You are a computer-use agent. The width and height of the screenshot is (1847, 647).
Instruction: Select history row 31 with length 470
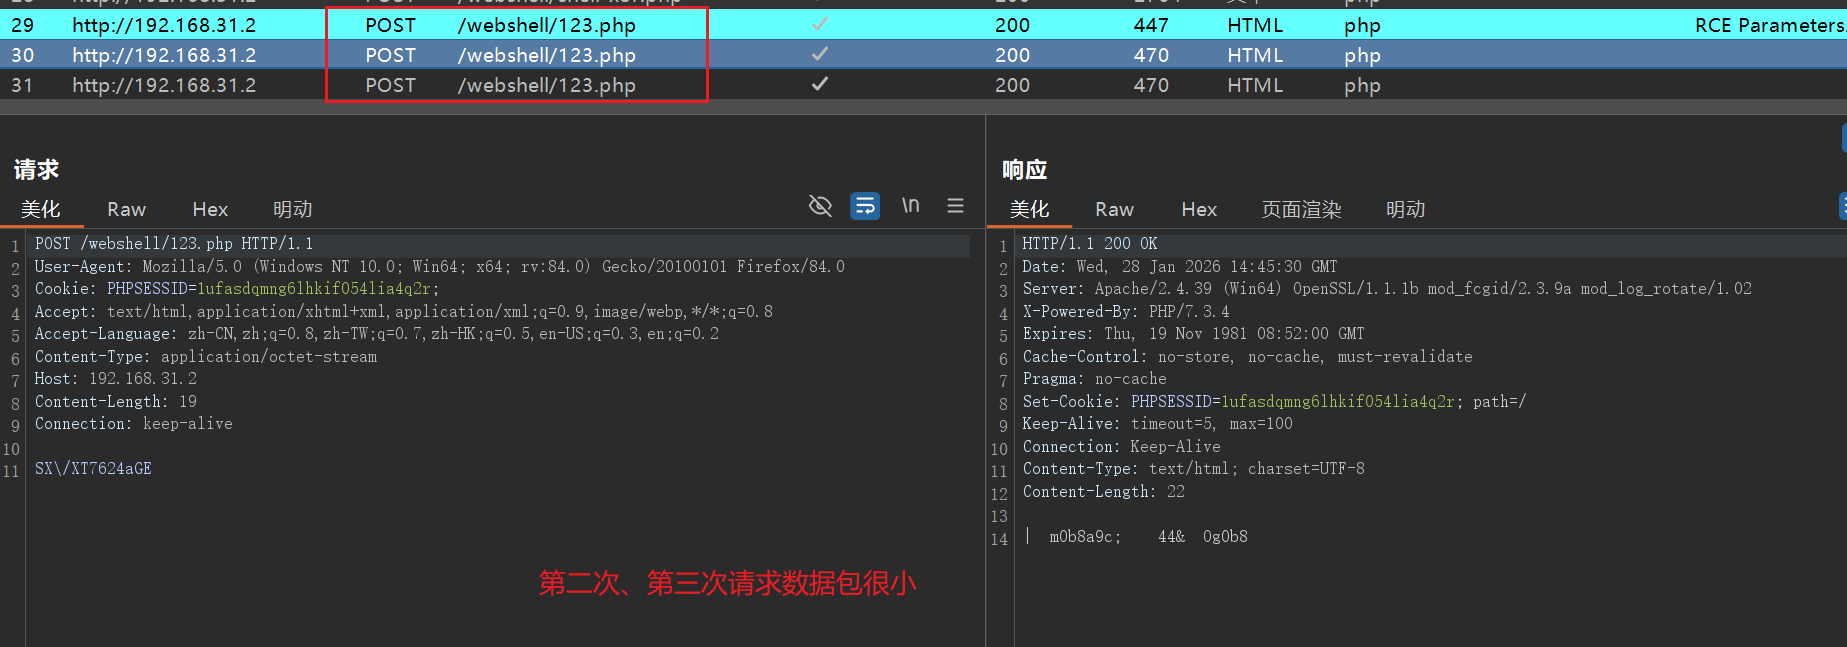[x=1151, y=85]
